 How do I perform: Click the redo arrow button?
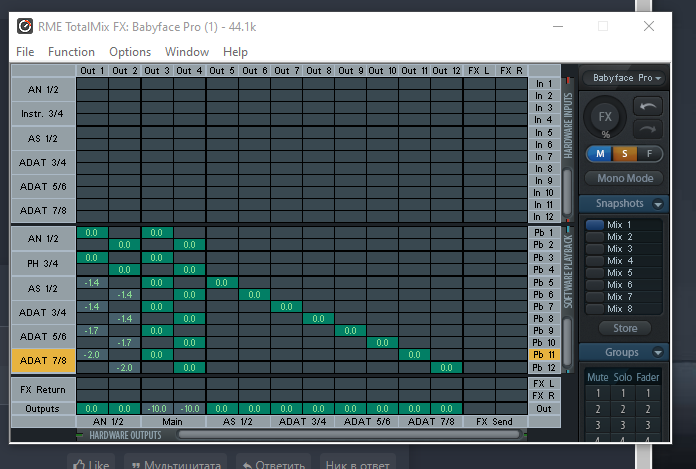coord(648,129)
